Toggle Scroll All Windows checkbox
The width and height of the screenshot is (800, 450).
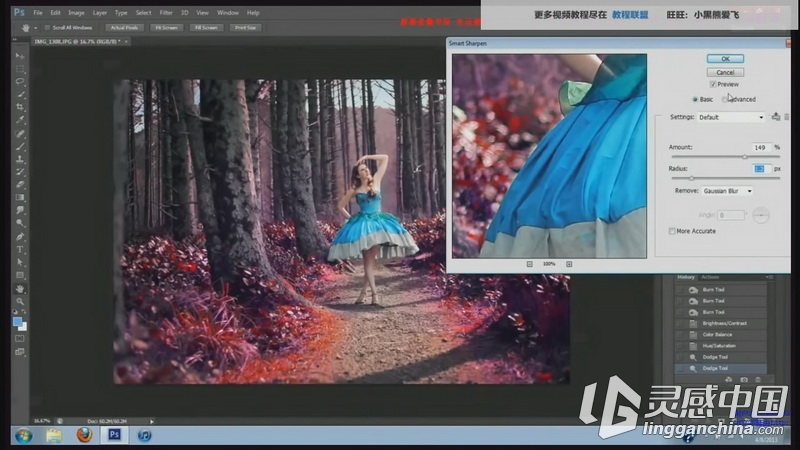point(47,28)
